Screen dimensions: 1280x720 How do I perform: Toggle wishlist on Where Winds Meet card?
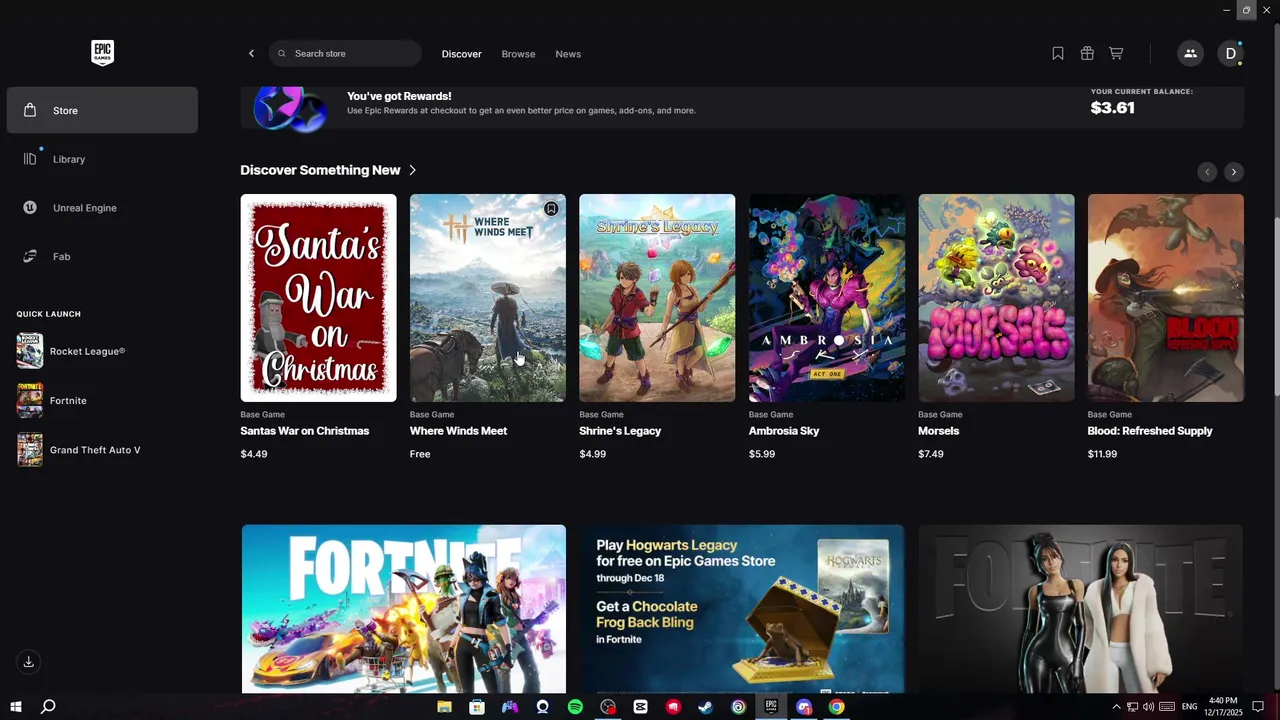click(551, 209)
